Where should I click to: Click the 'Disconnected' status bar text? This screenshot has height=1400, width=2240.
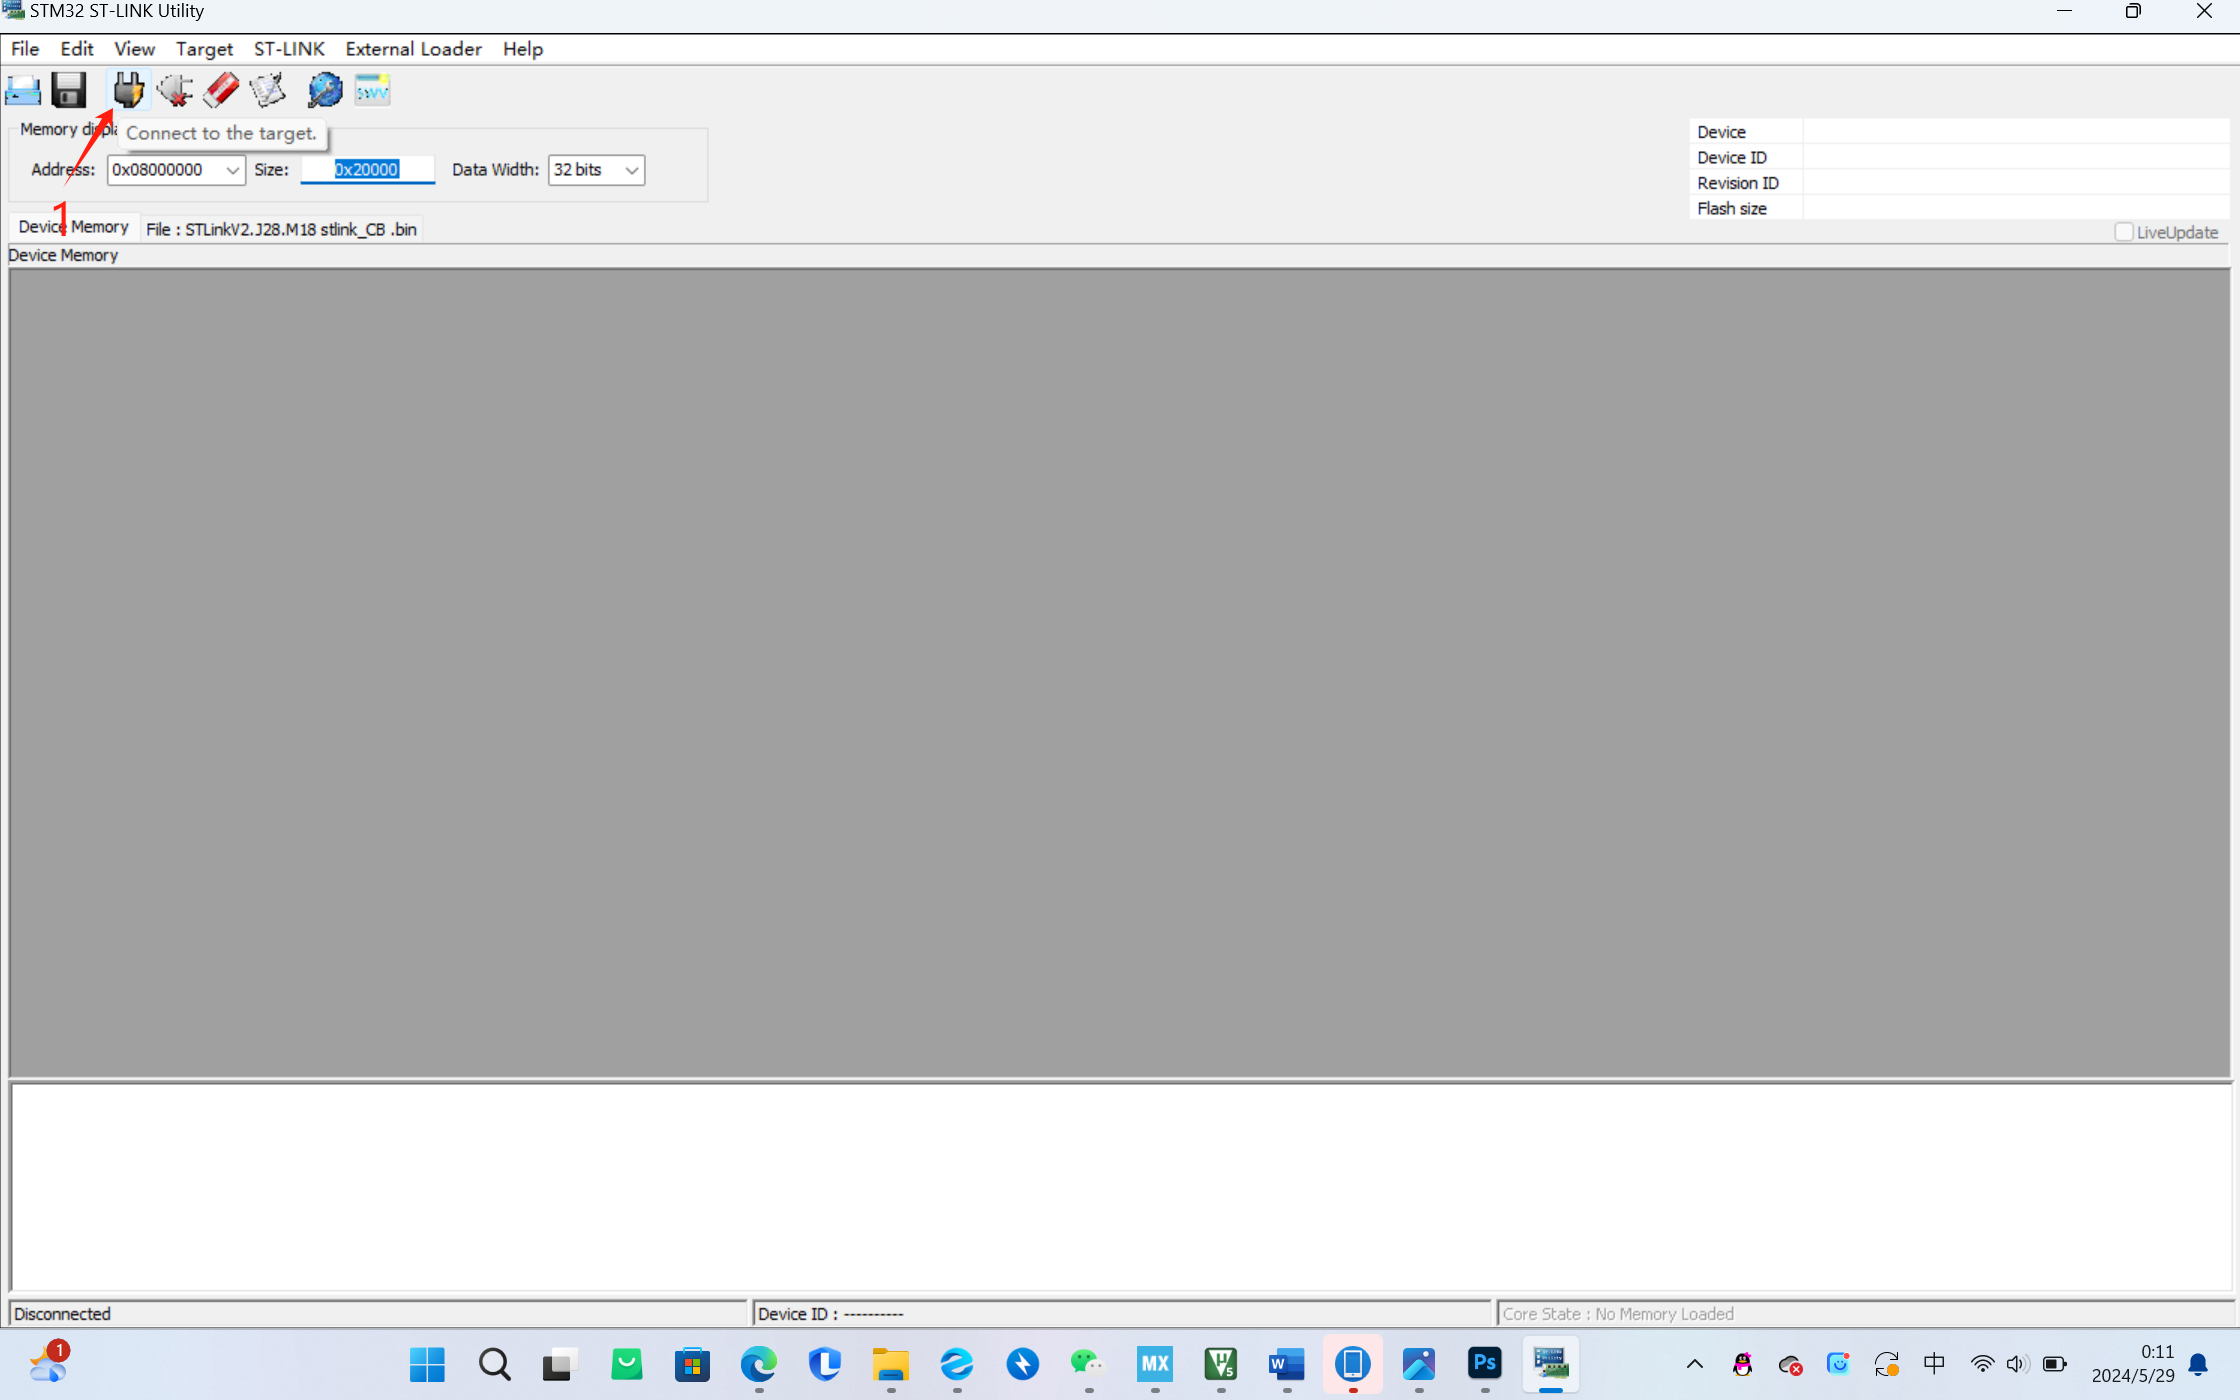point(62,1314)
